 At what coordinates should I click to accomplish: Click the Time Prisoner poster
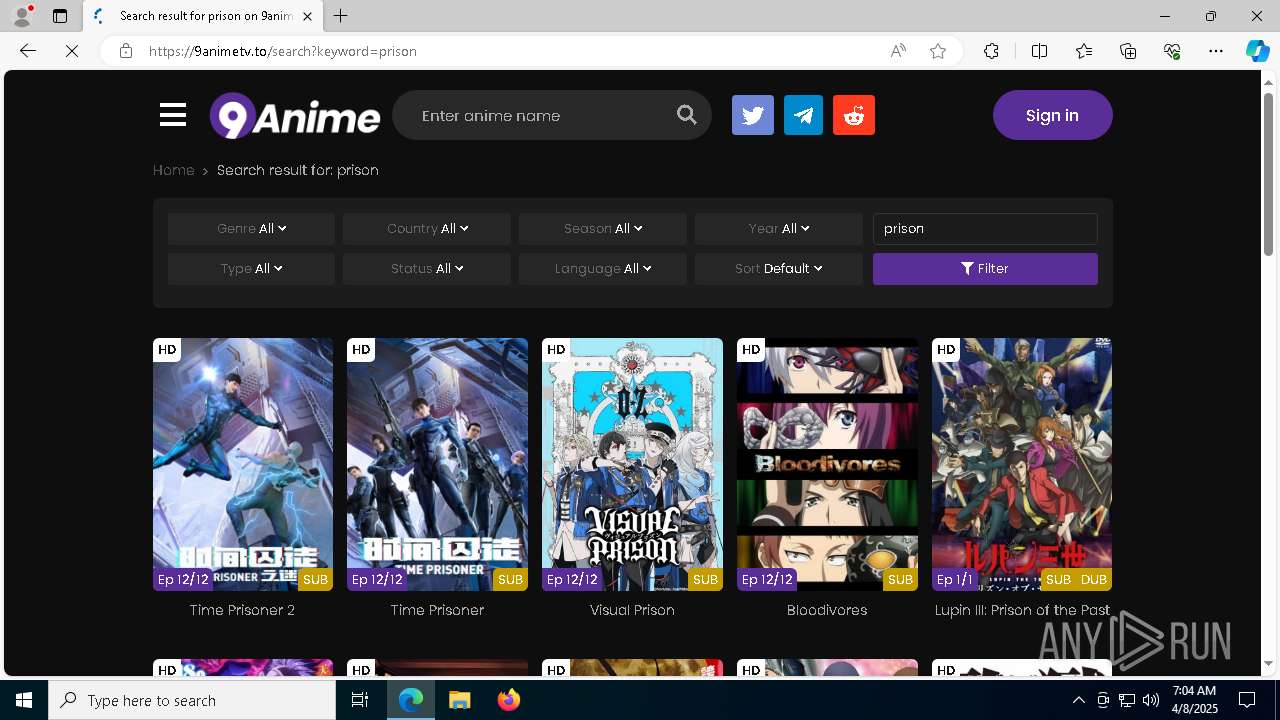point(437,464)
